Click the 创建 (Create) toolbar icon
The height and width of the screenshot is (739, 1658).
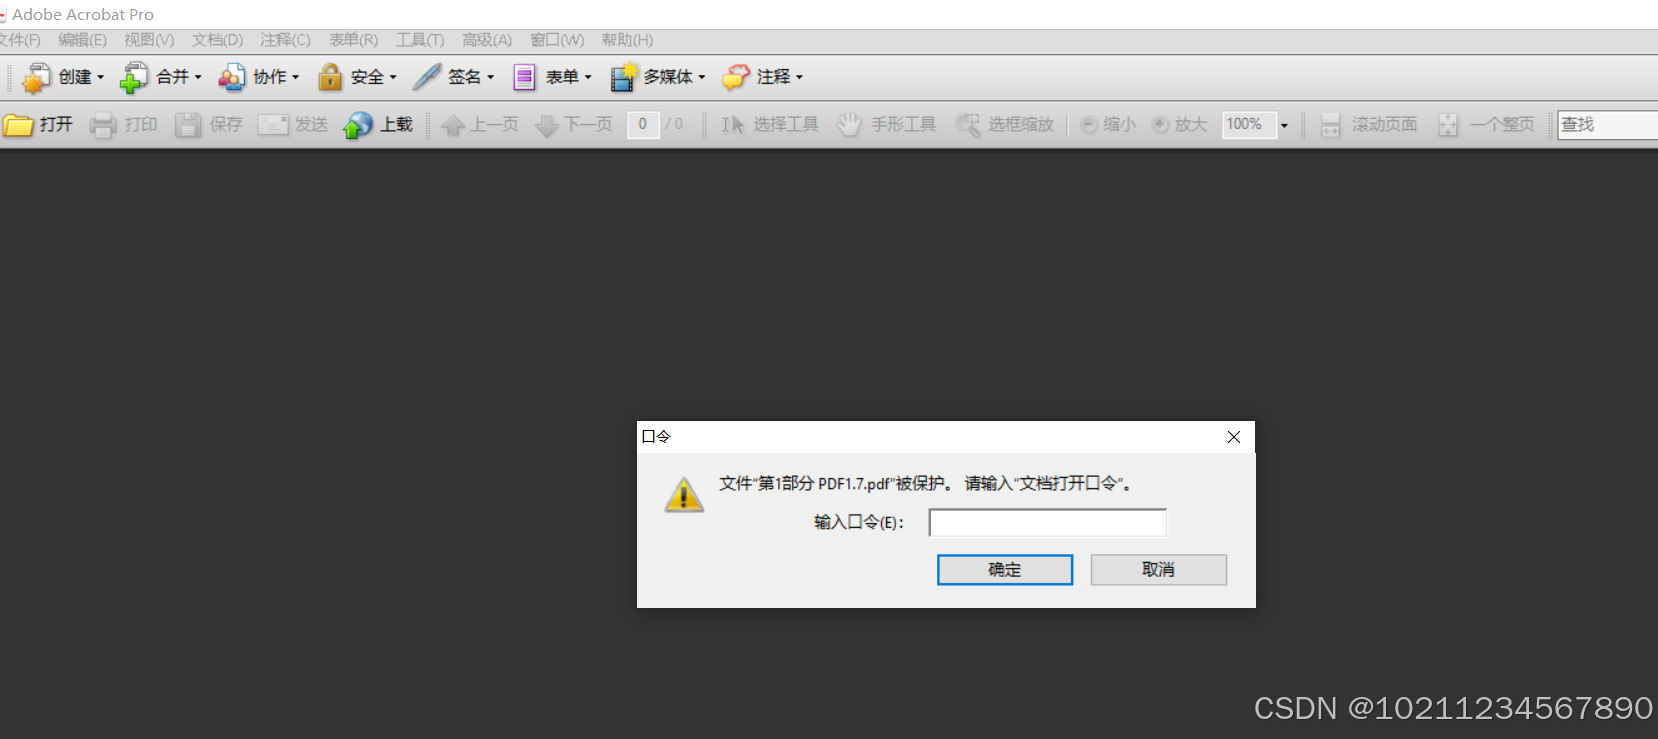coord(37,77)
